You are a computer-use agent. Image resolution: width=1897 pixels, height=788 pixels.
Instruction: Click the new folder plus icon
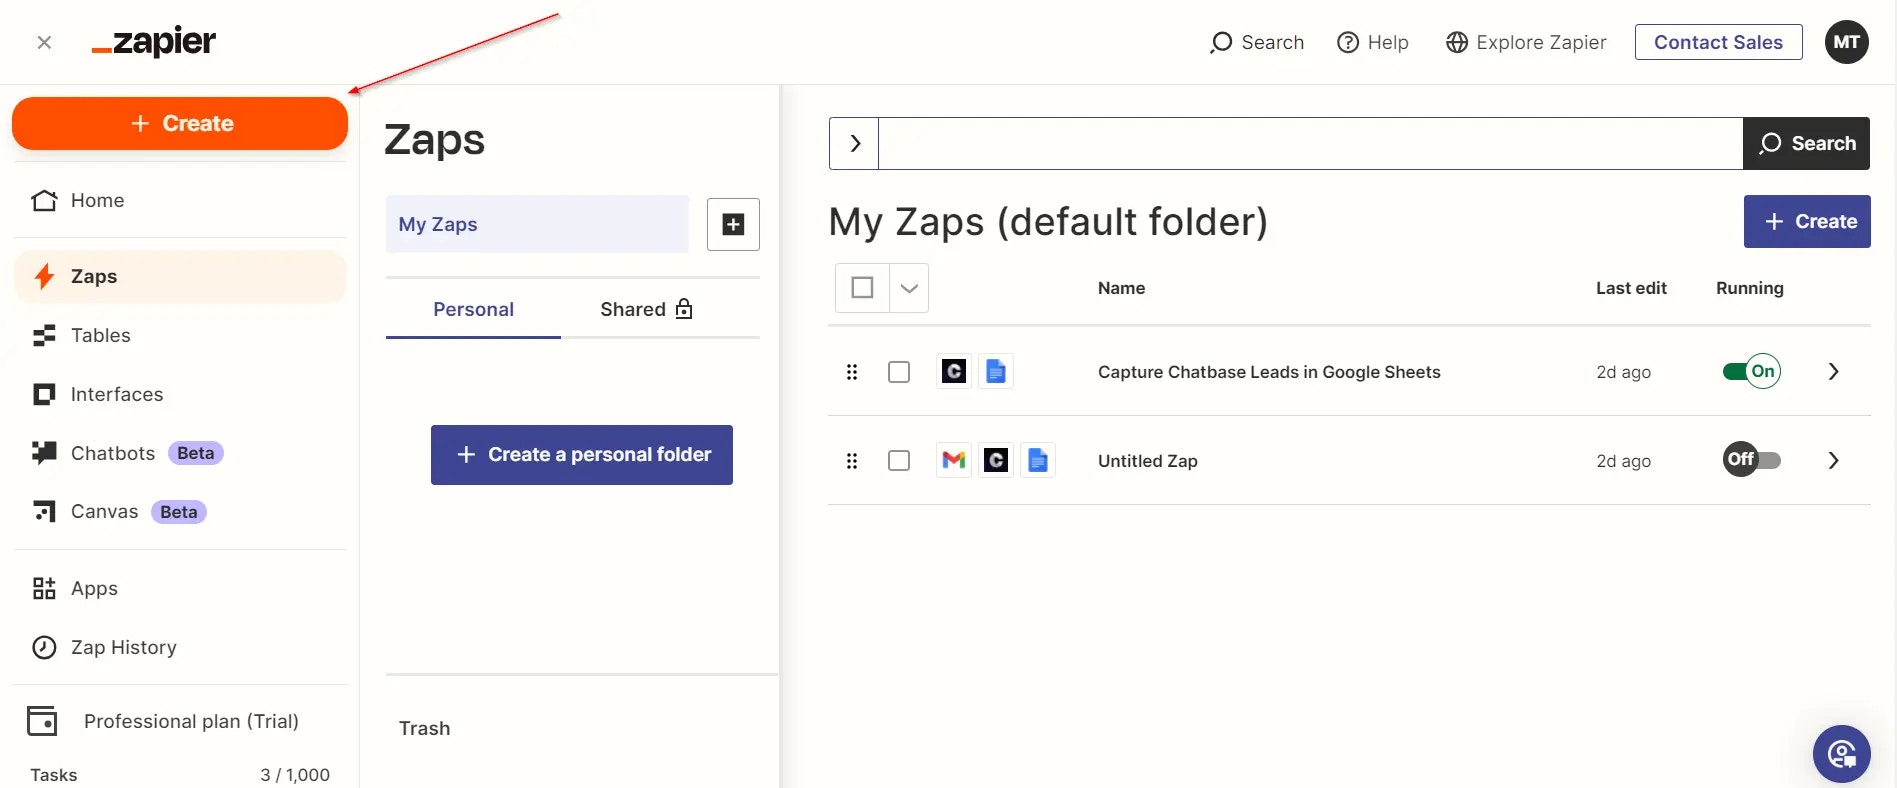[733, 224]
